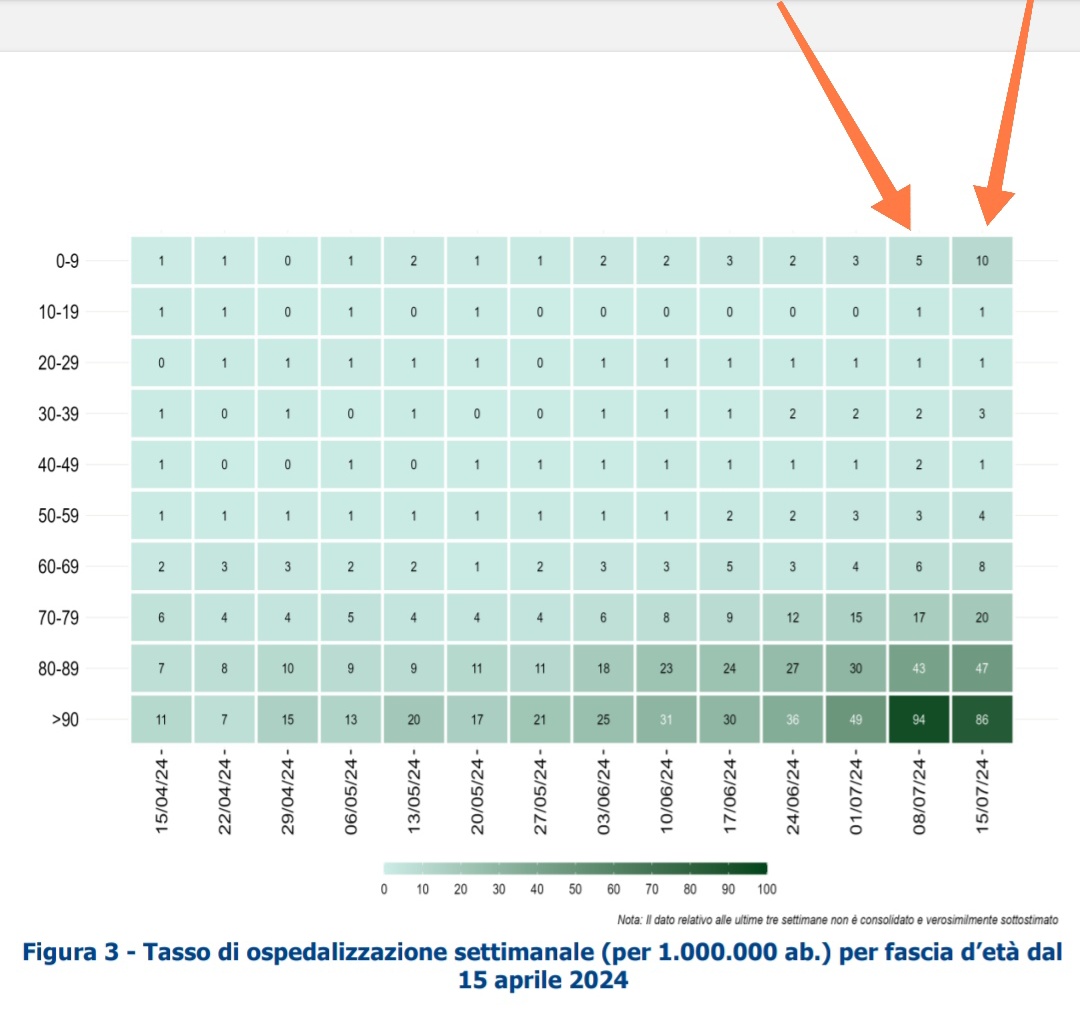
Task: Select the 22/04/24 date axis label
Action: pos(225,797)
